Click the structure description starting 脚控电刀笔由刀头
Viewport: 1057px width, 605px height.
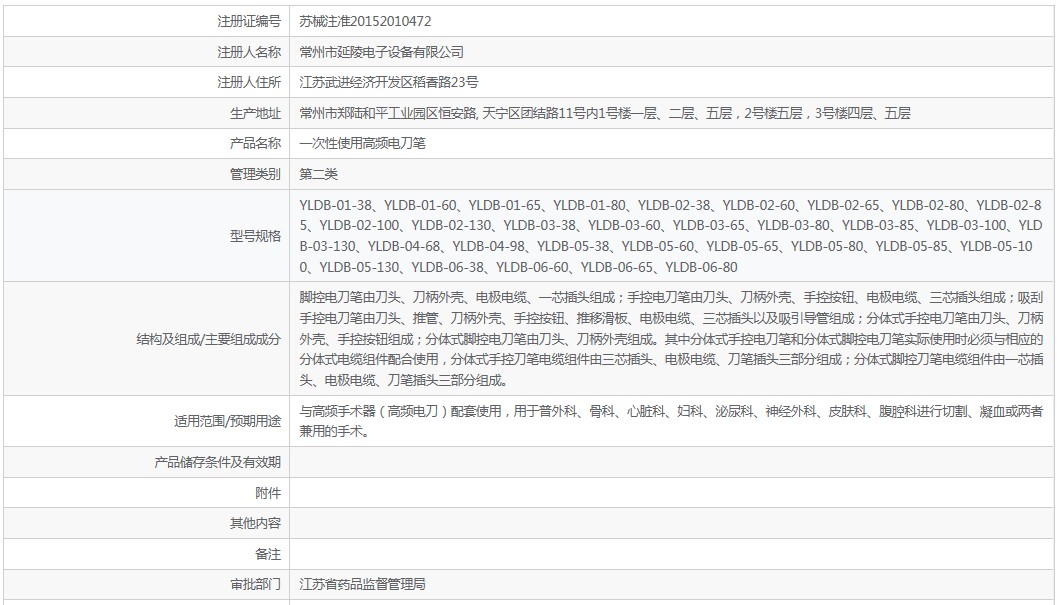tap(671, 339)
